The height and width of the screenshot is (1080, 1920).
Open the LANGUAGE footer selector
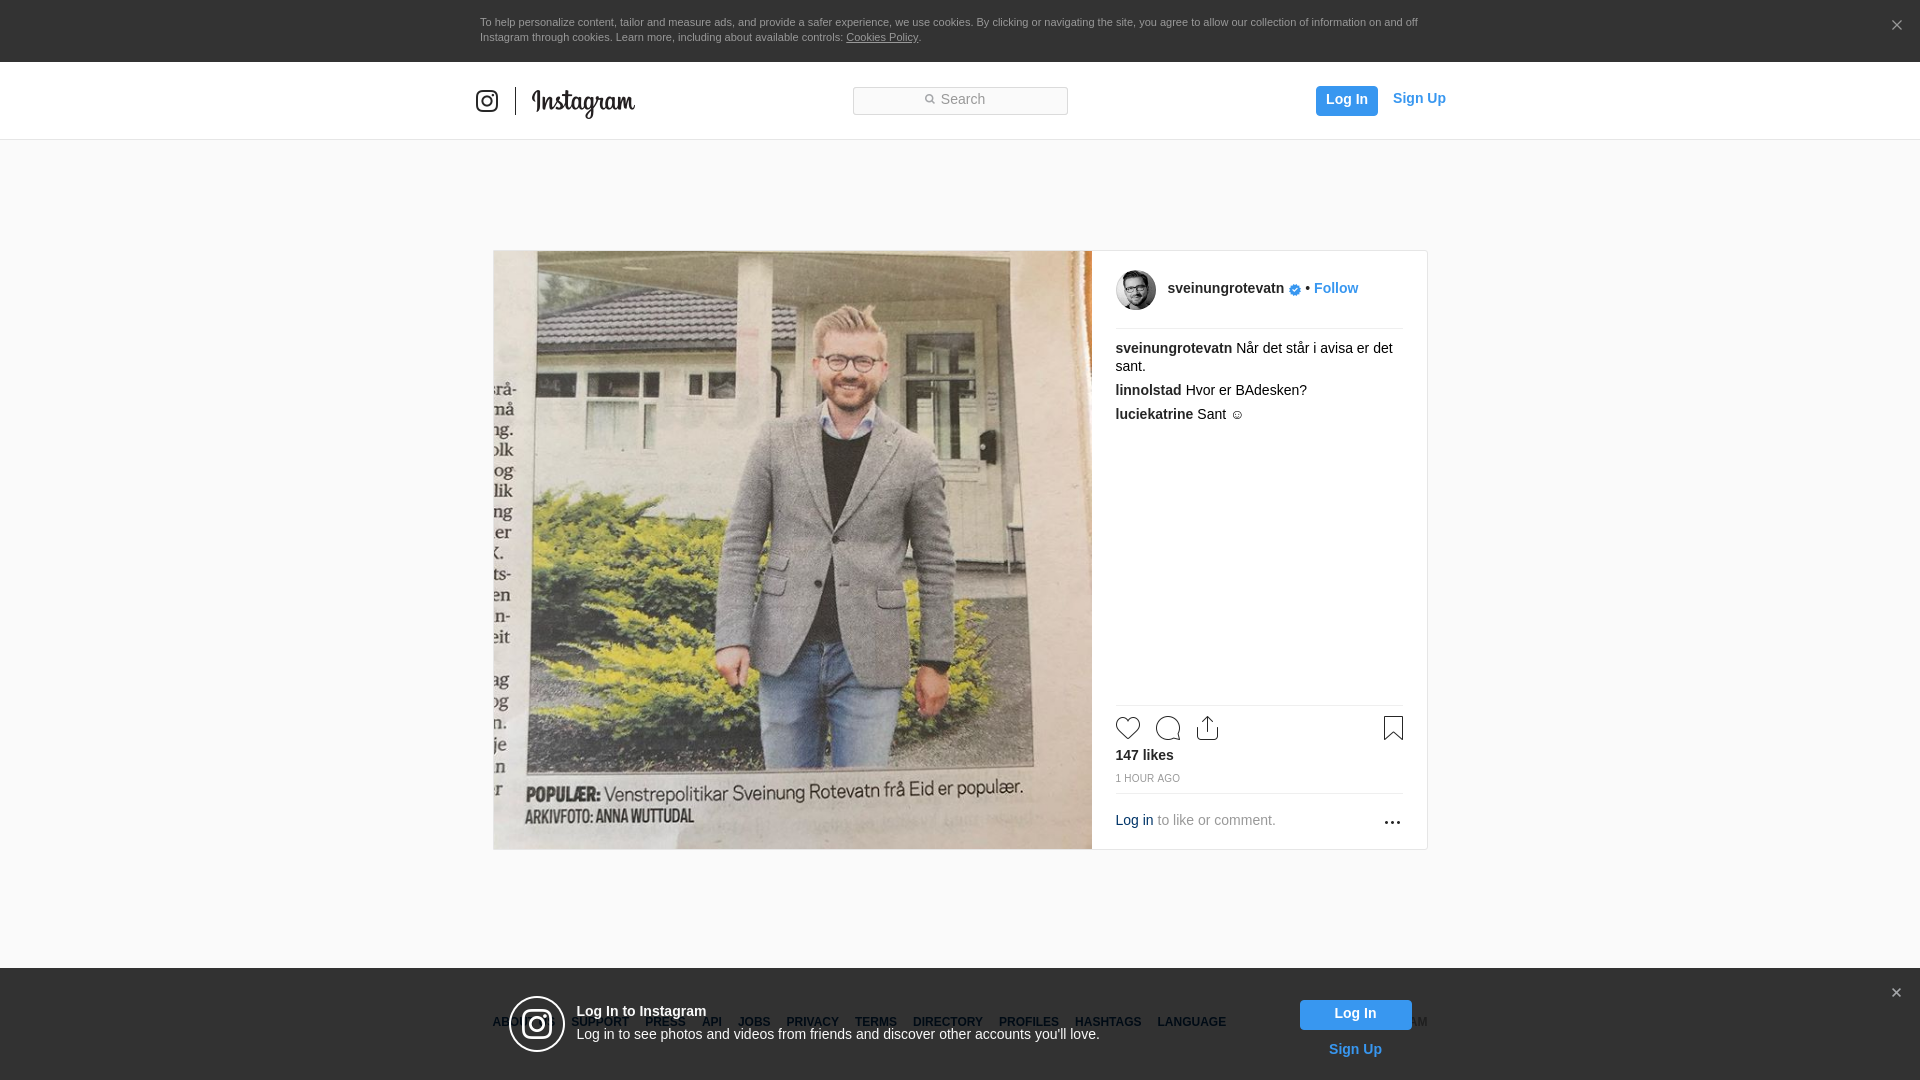(1192, 1022)
